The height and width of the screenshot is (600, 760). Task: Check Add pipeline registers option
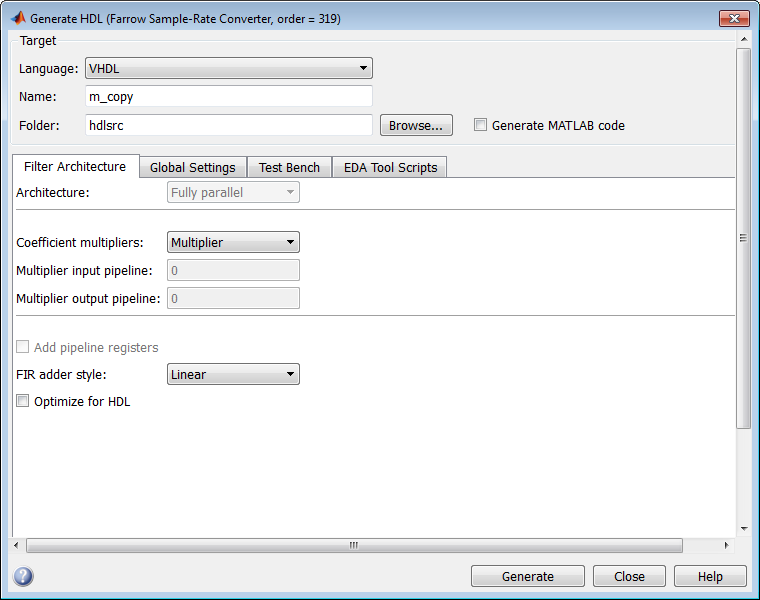tap(22, 347)
